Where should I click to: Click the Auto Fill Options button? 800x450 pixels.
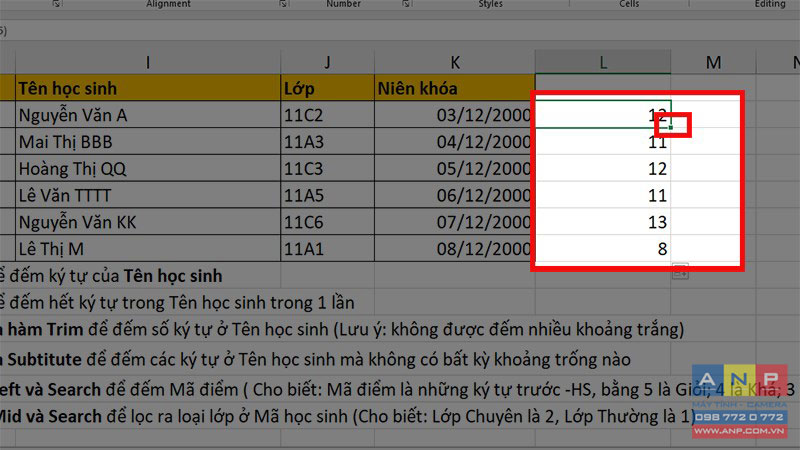coord(680,271)
